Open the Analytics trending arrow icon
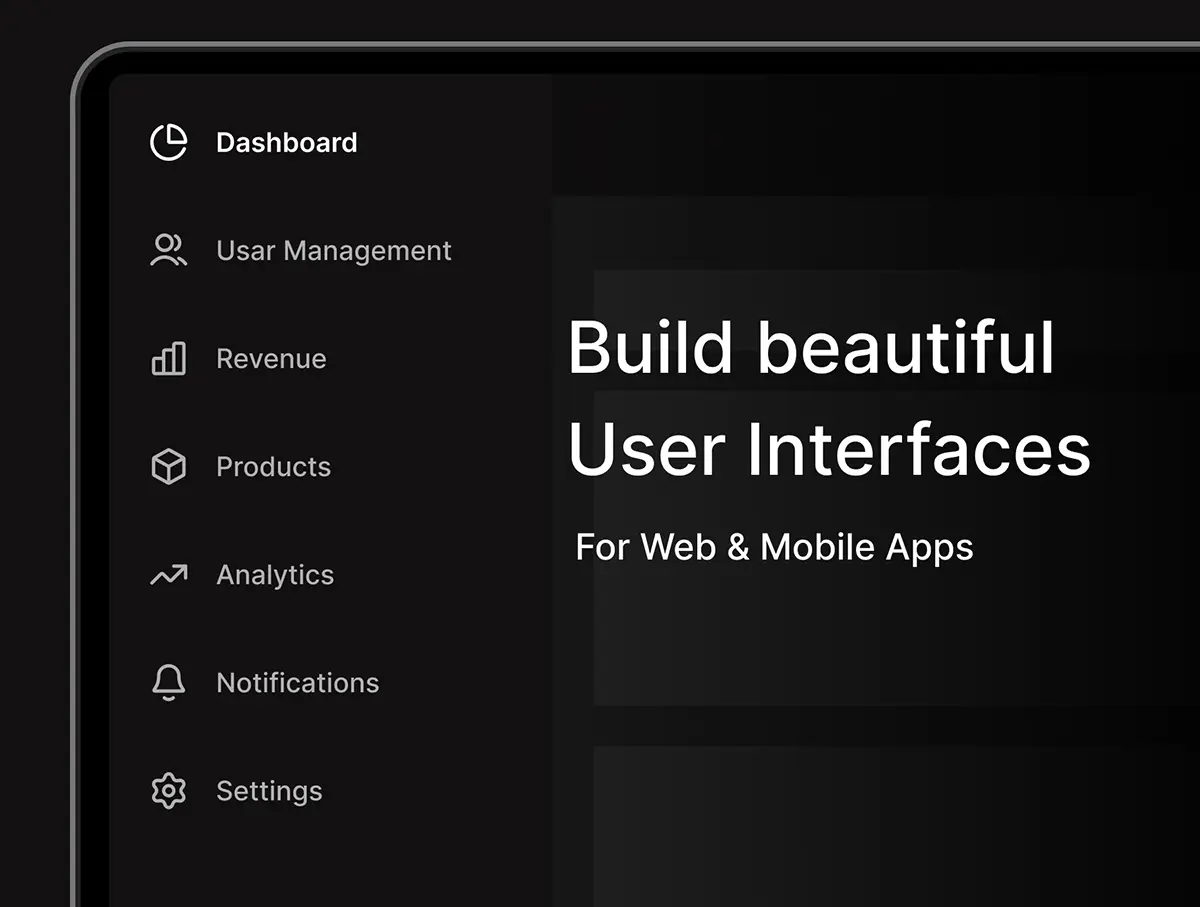 coord(168,575)
